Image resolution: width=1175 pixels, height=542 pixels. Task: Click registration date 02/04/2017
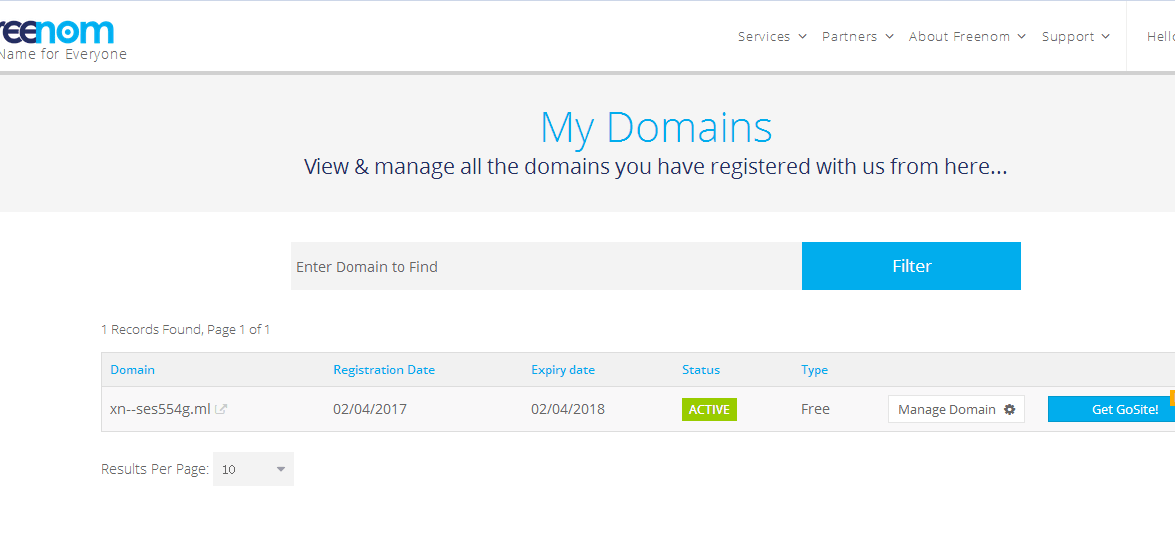click(x=370, y=409)
